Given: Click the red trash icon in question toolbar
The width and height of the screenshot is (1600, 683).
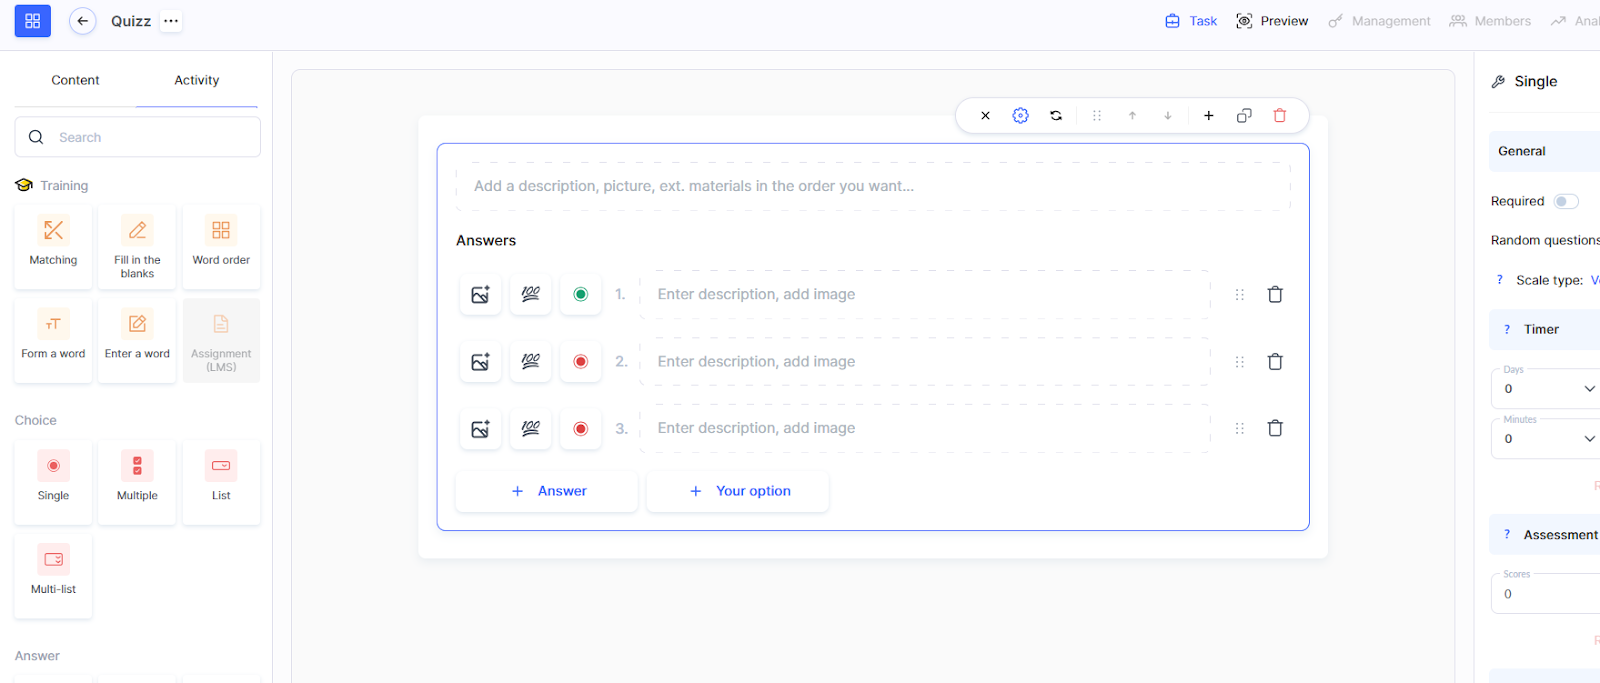Looking at the screenshot, I should [x=1279, y=116].
